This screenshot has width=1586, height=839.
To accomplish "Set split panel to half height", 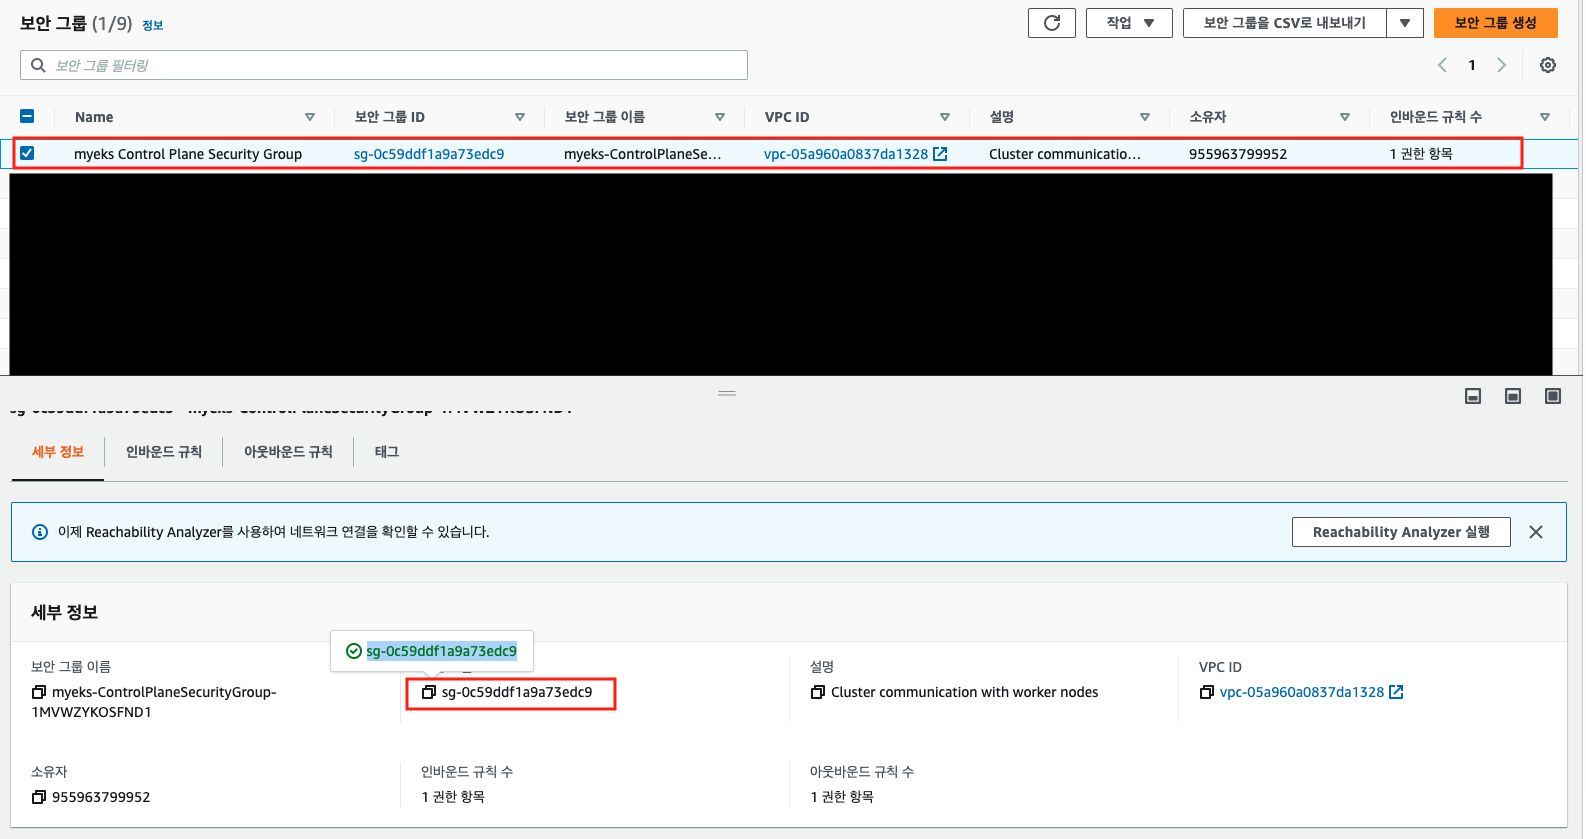I will 1513,397.
